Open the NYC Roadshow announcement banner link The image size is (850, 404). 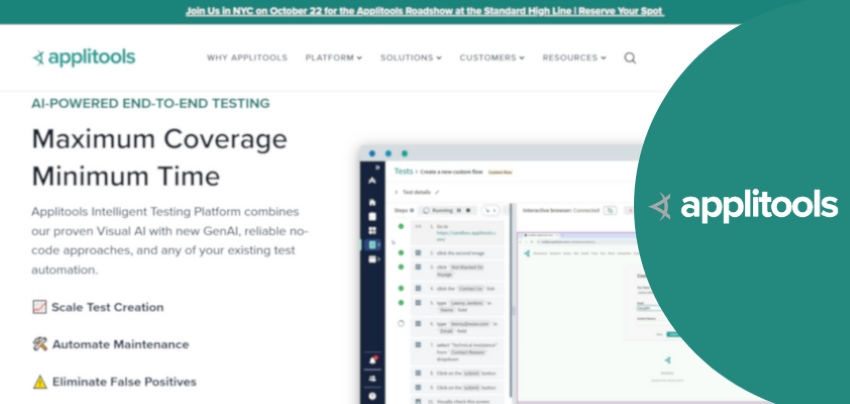[x=424, y=11]
